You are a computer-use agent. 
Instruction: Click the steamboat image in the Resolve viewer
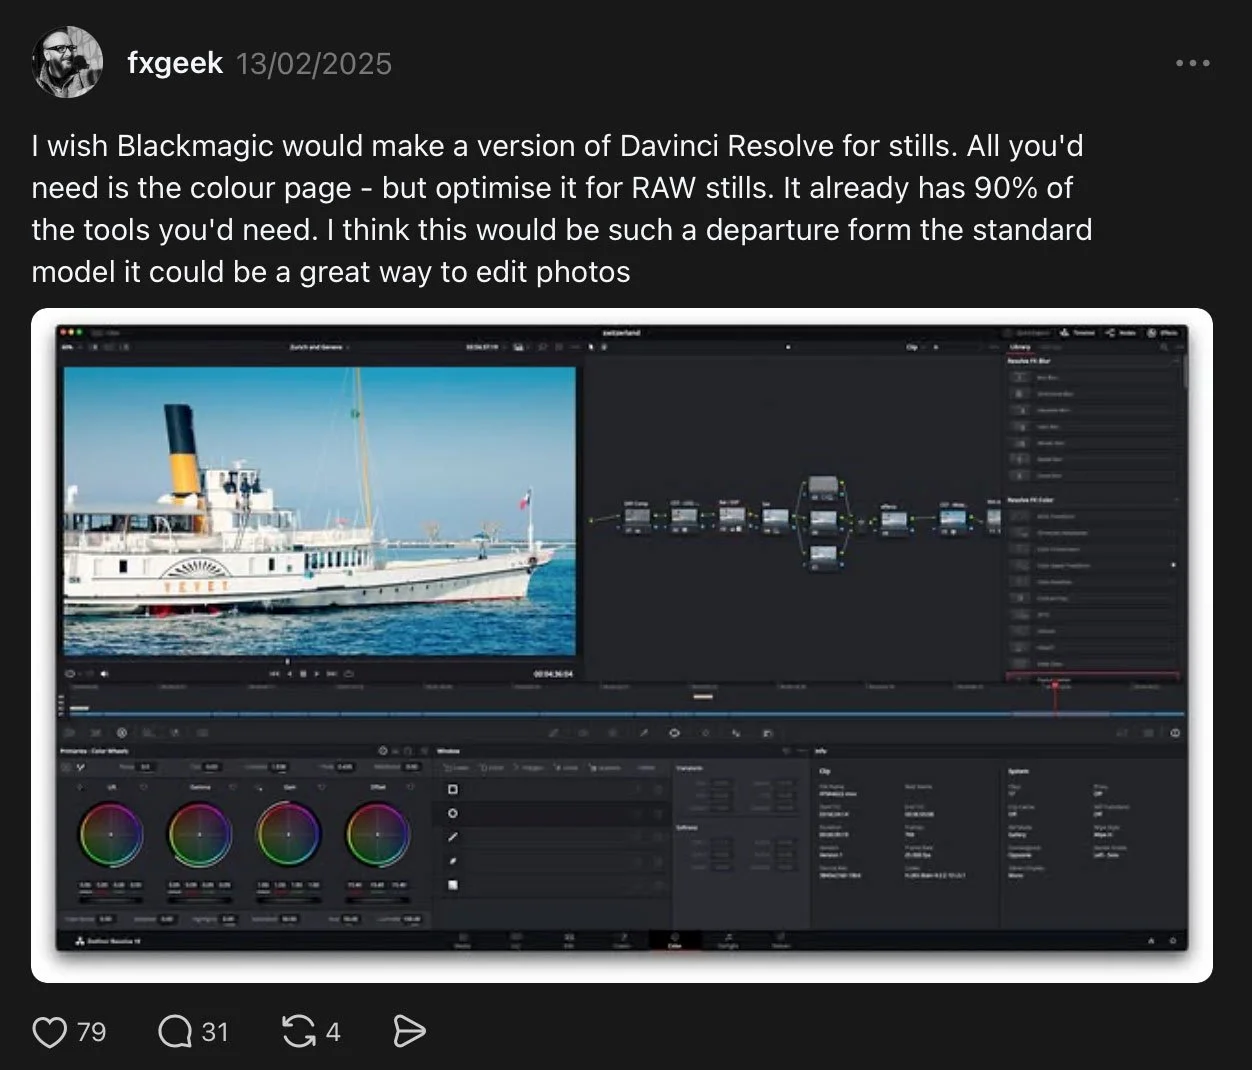point(320,511)
